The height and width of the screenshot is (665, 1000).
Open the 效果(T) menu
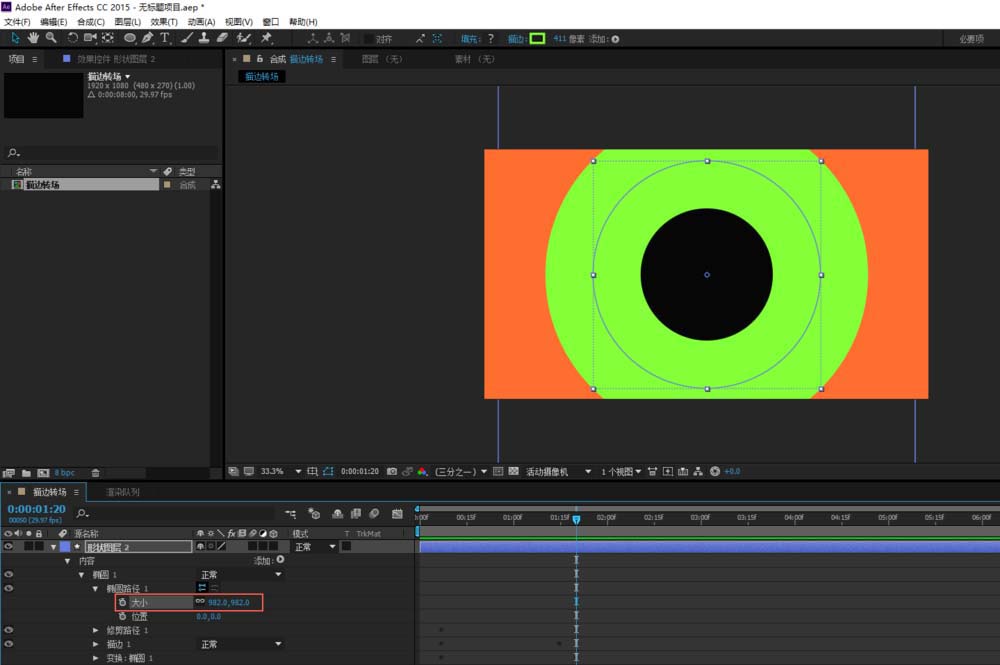tap(164, 22)
